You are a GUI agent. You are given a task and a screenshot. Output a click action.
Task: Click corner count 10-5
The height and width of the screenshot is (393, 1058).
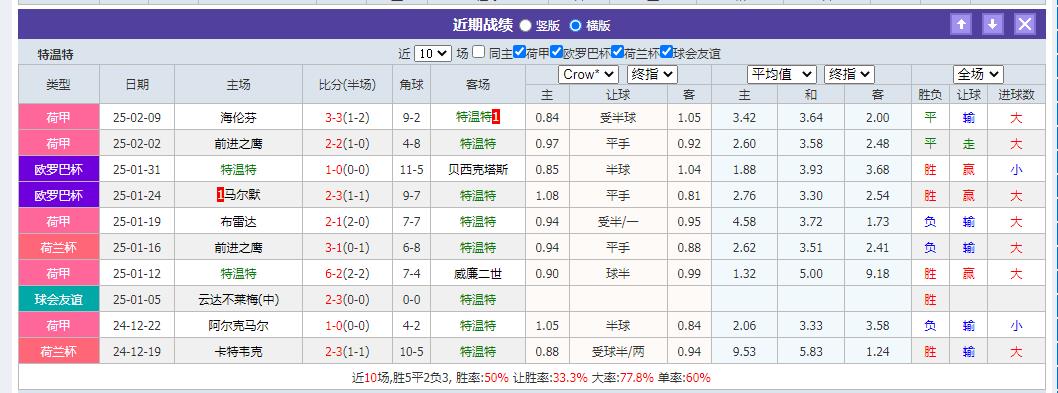pyautogui.click(x=412, y=352)
